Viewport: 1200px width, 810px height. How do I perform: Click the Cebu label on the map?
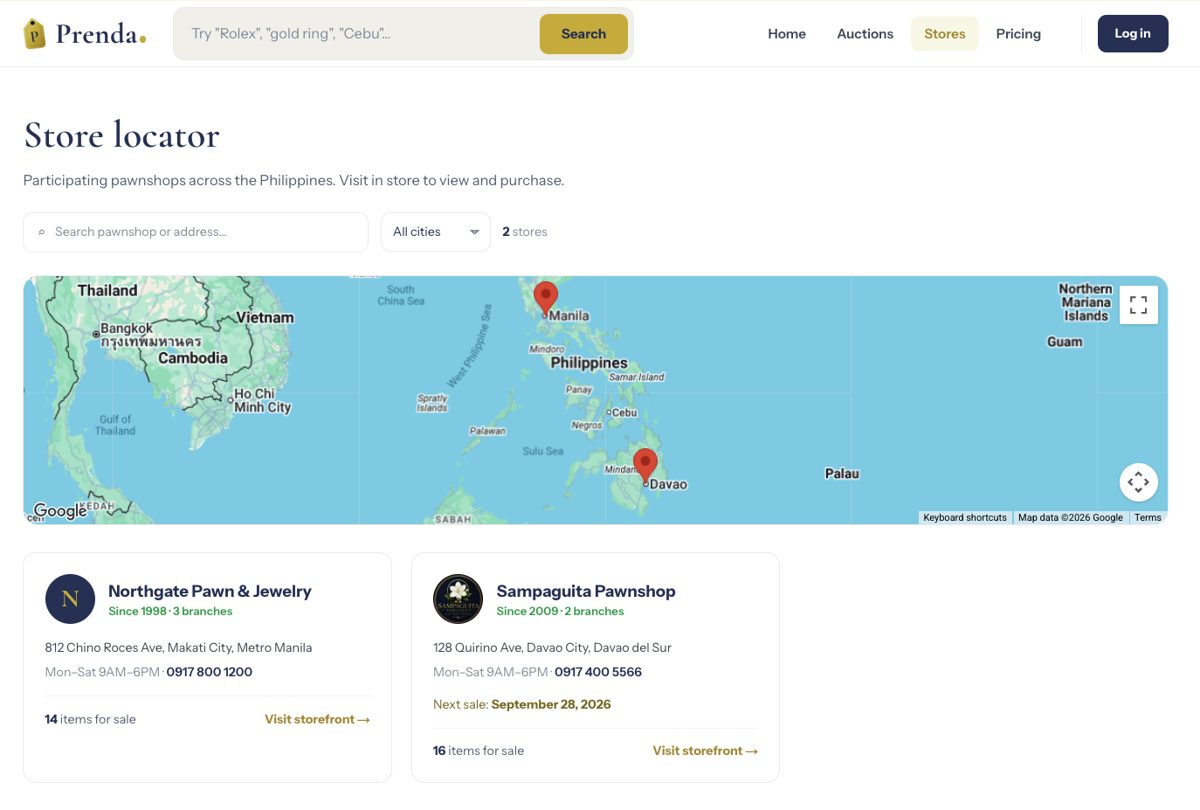624,412
